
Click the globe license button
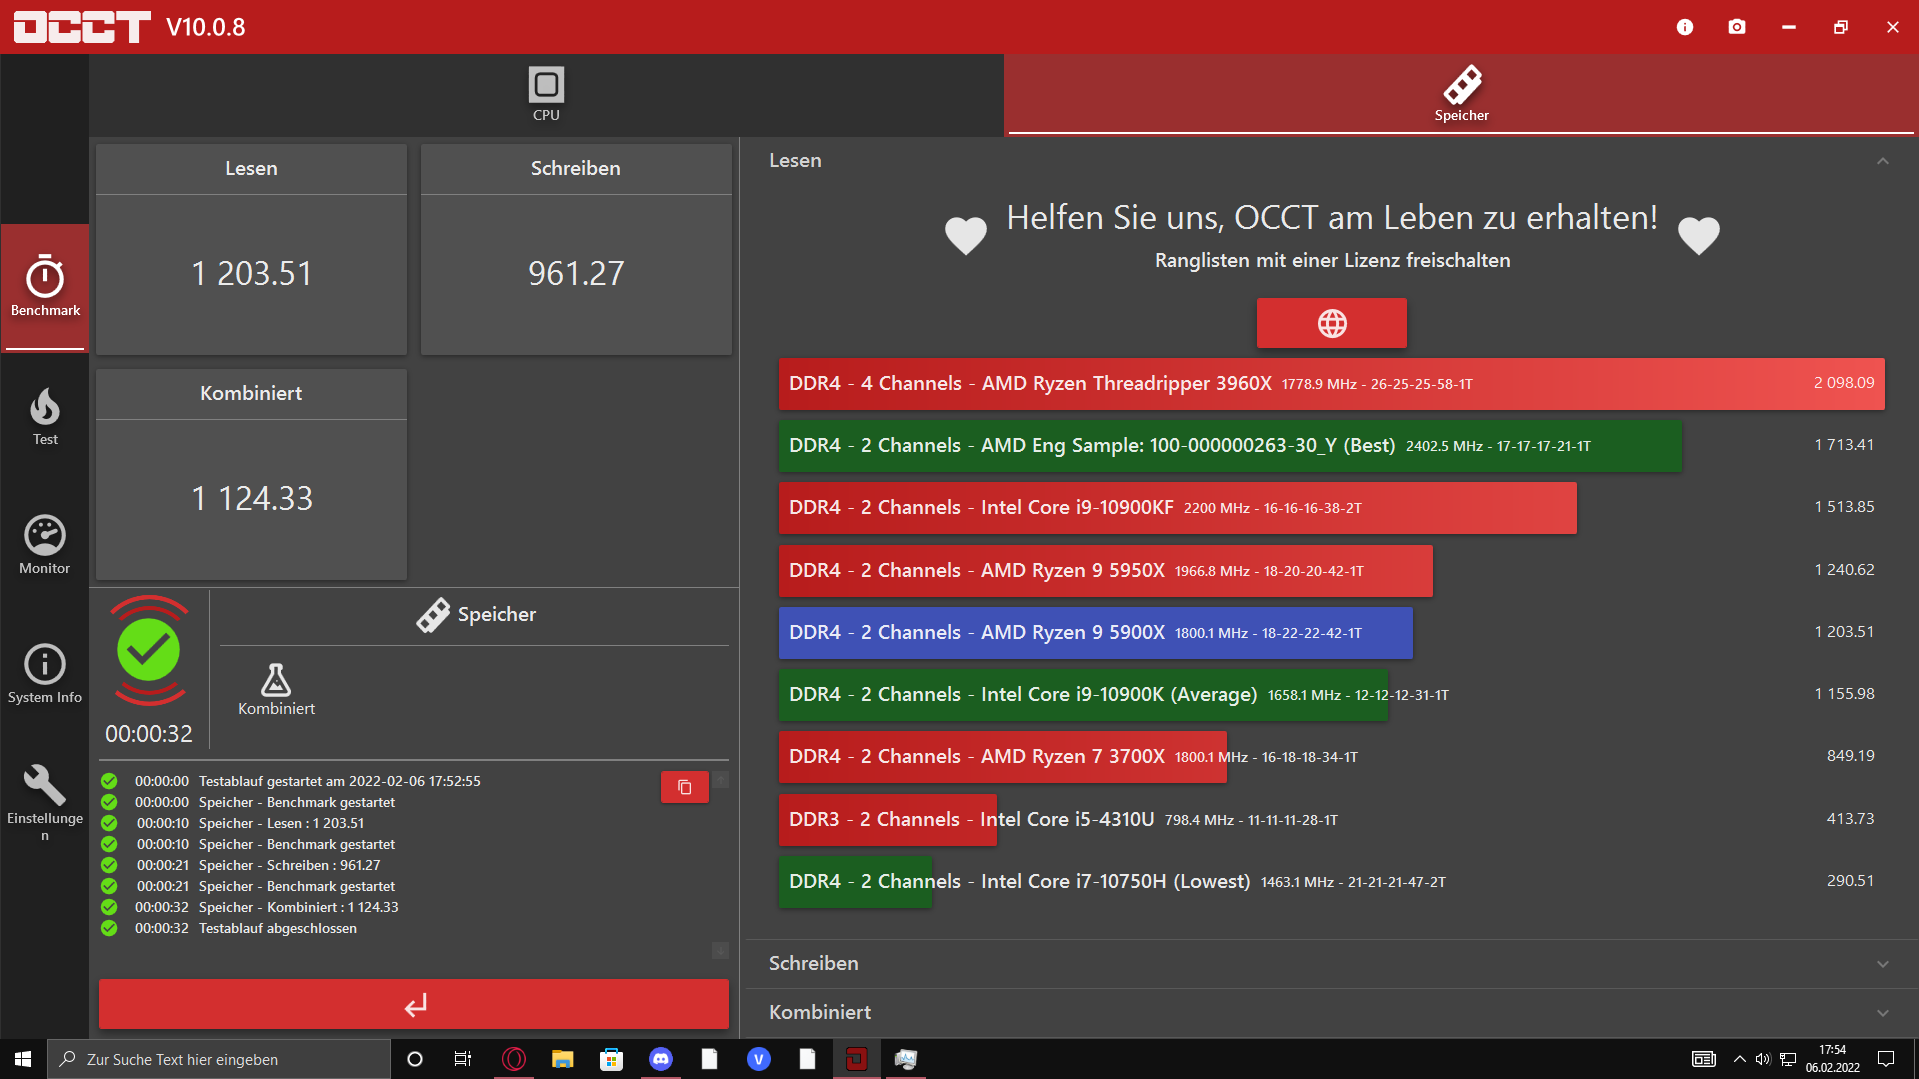tap(1331, 323)
